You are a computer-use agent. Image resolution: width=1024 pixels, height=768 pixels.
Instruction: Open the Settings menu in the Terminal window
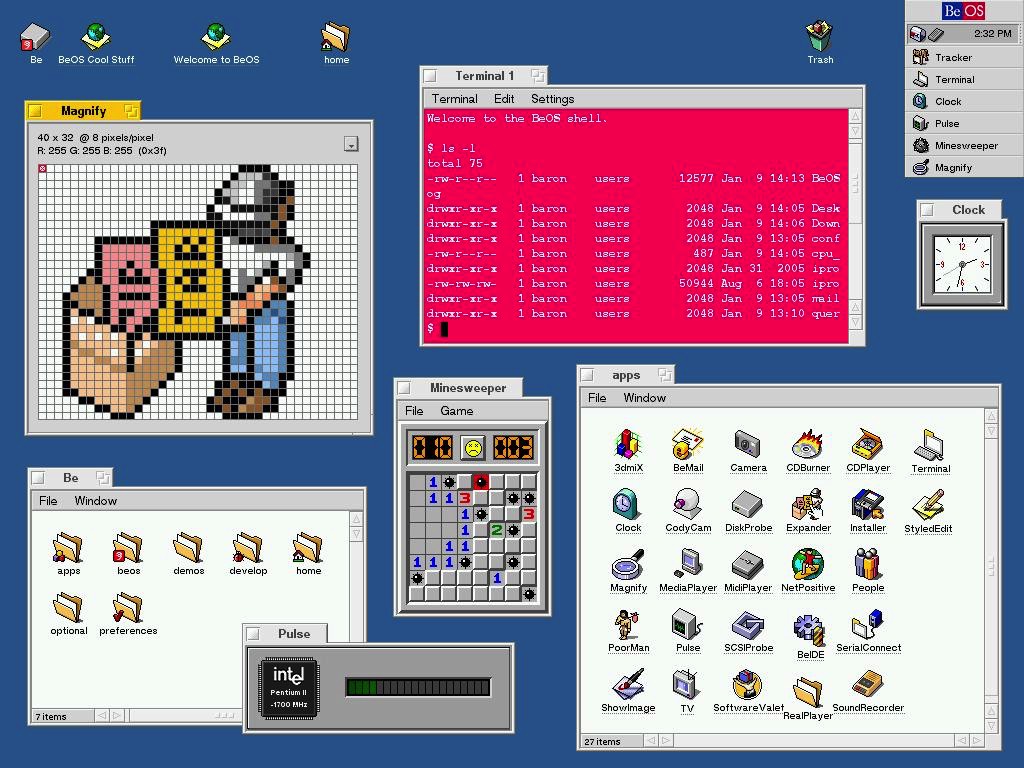tap(552, 99)
